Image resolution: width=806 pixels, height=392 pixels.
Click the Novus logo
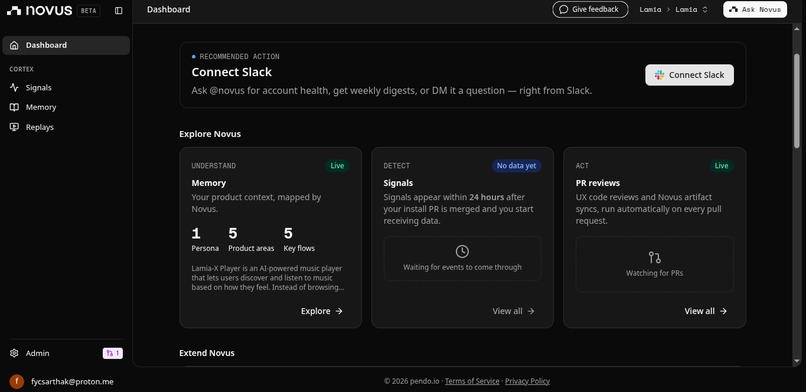pos(40,10)
